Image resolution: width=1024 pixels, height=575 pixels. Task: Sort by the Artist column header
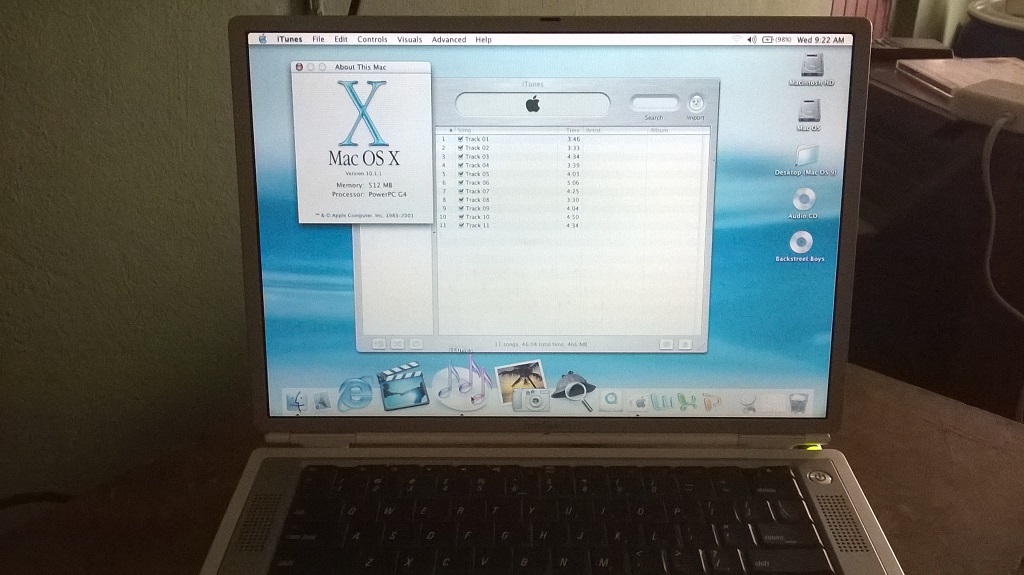pyautogui.click(x=615, y=131)
